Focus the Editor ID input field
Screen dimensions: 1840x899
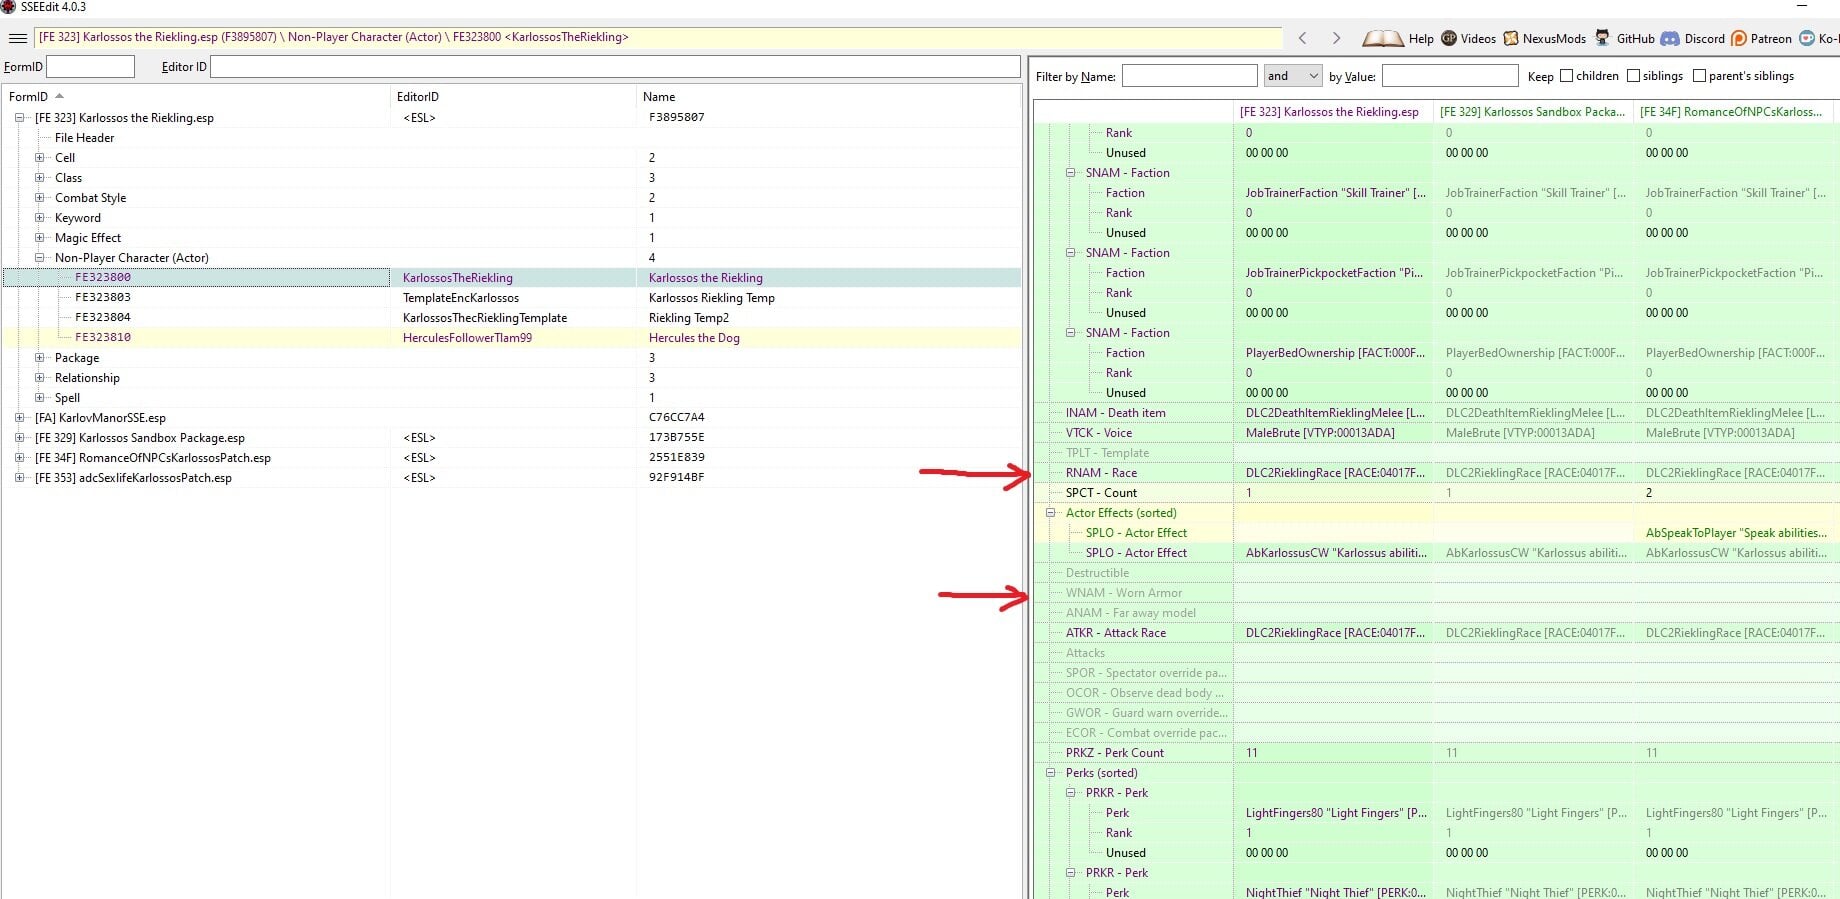(615, 67)
